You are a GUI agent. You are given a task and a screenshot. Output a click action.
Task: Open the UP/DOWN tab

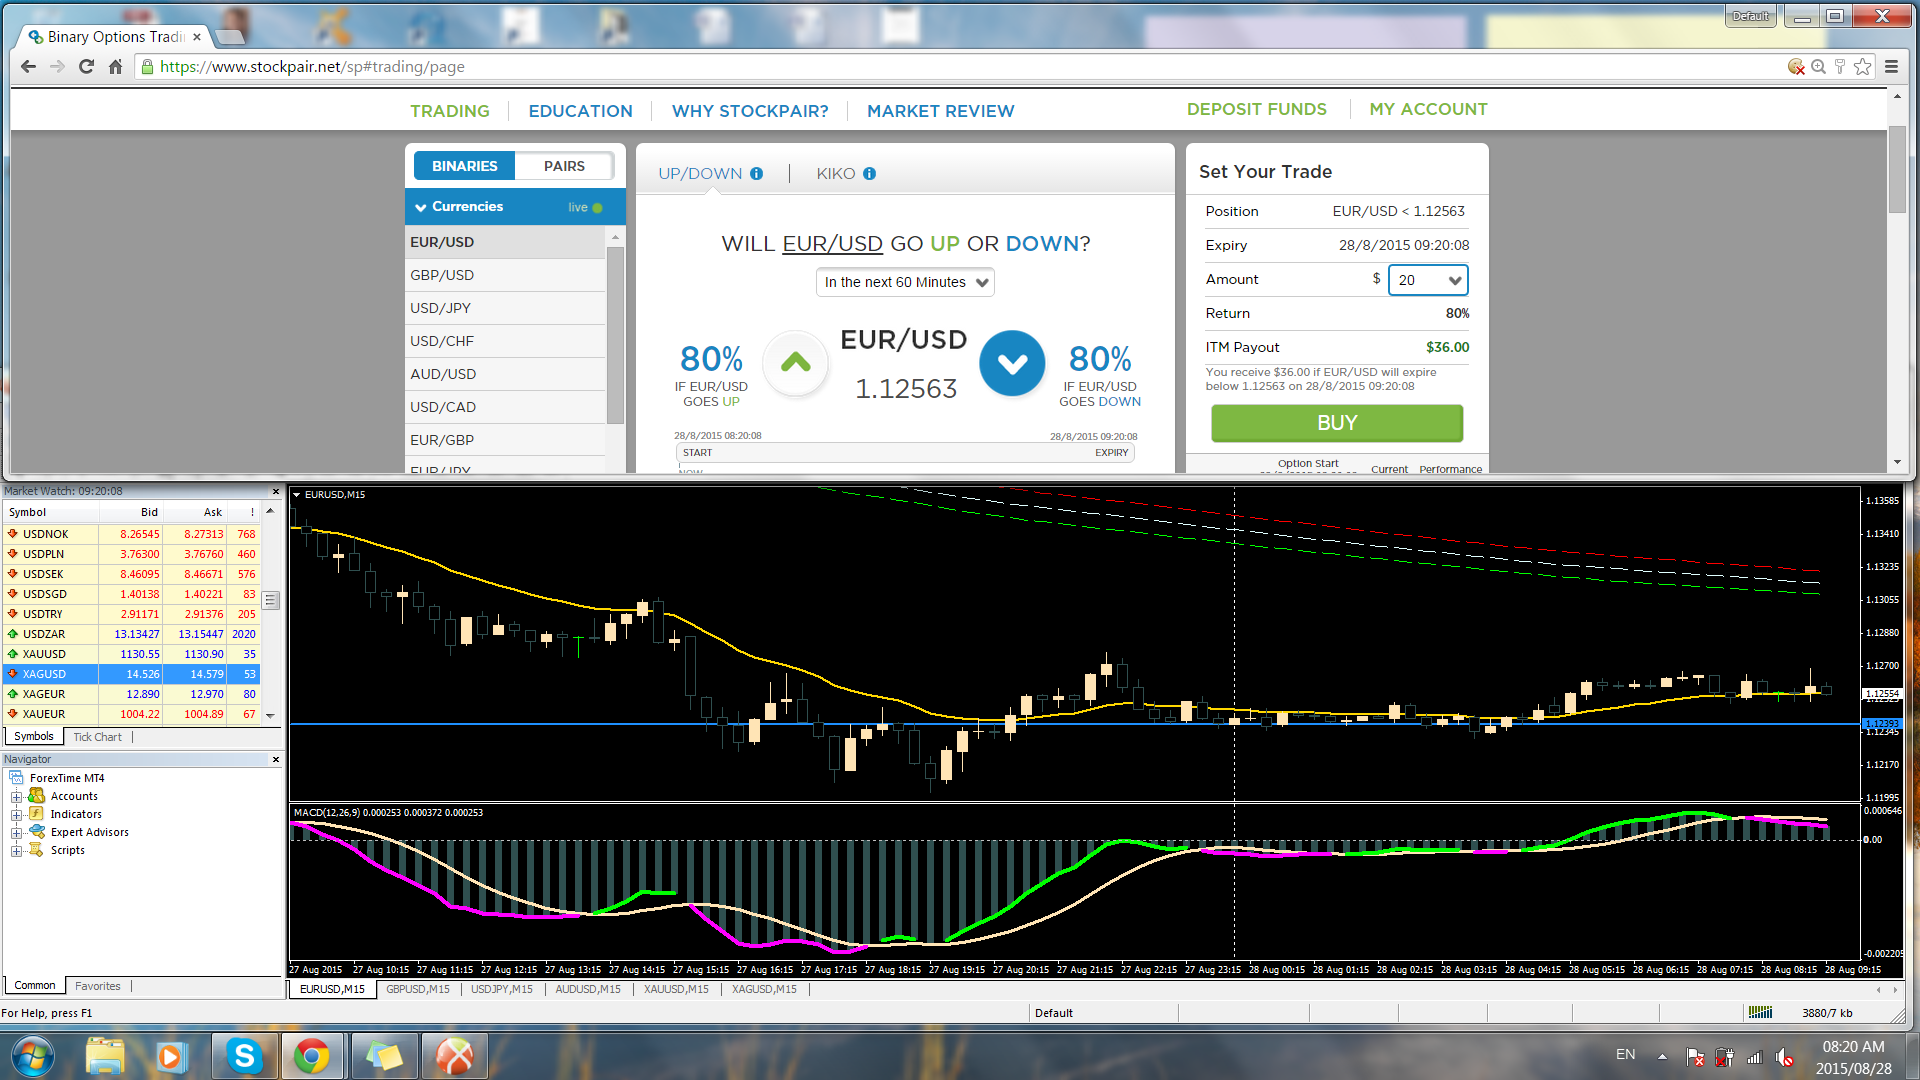(x=700, y=174)
